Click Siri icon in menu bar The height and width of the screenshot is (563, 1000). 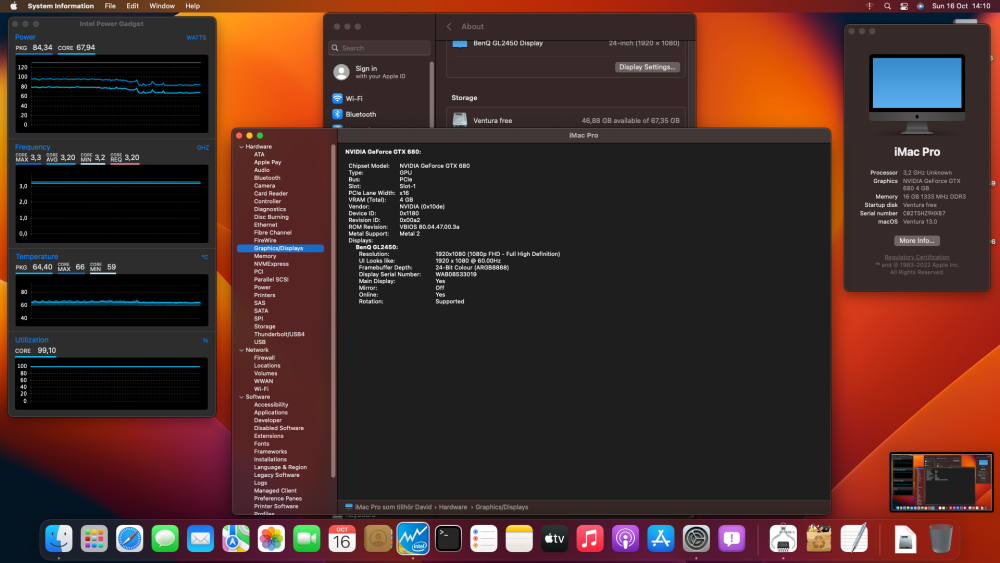click(x=920, y=6)
